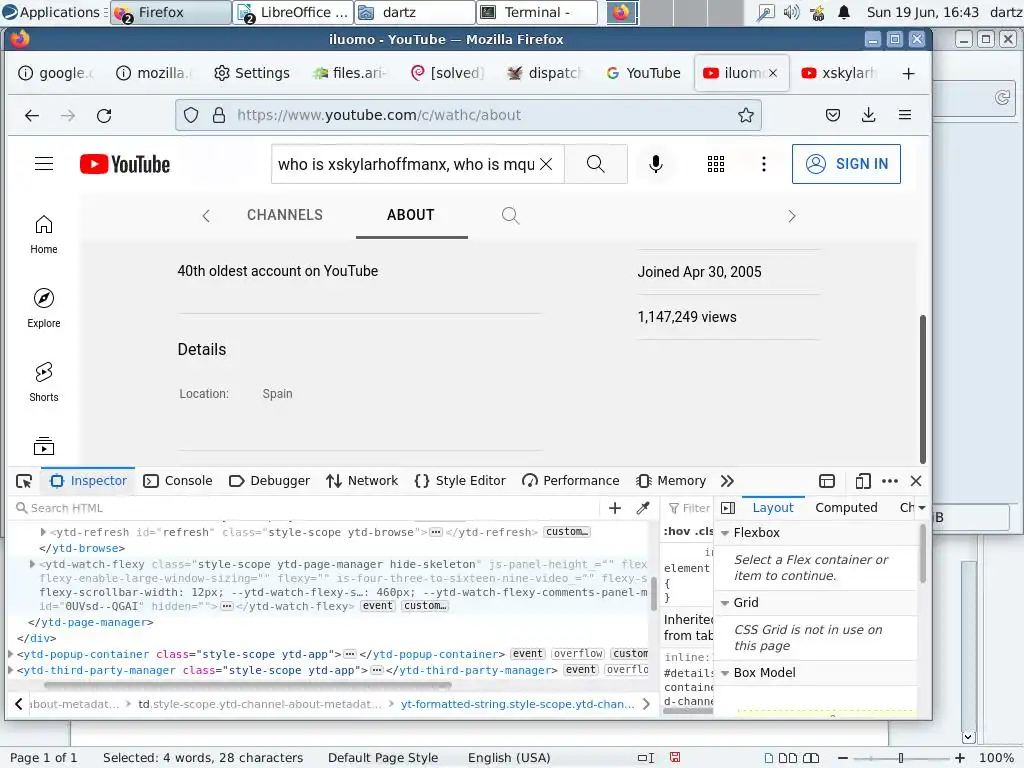
Task: Close the developer tools panel
Action: 916,481
